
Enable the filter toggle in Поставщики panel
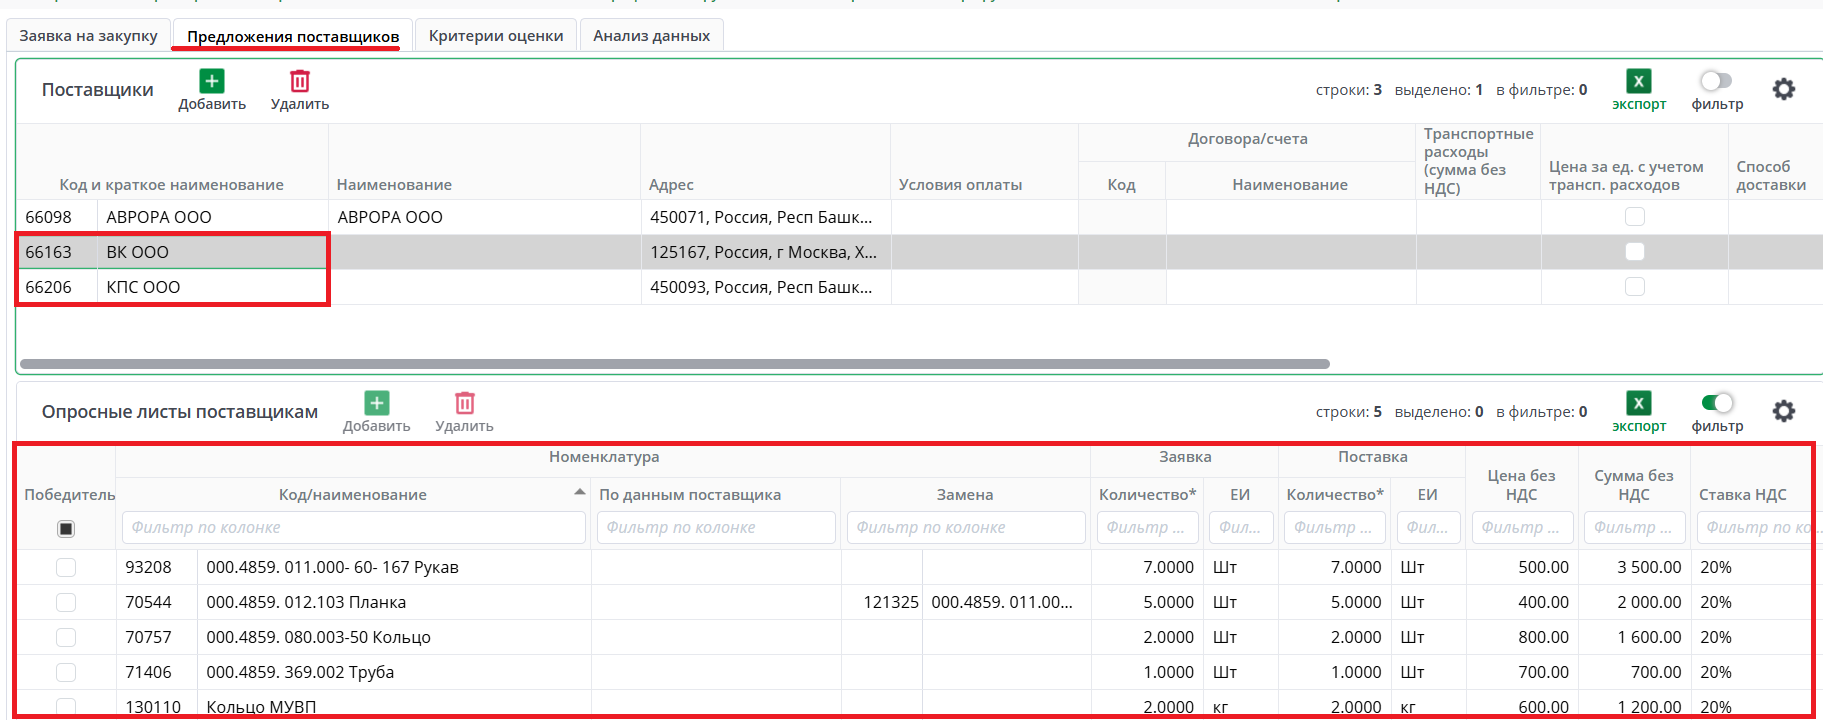[x=1716, y=81]
